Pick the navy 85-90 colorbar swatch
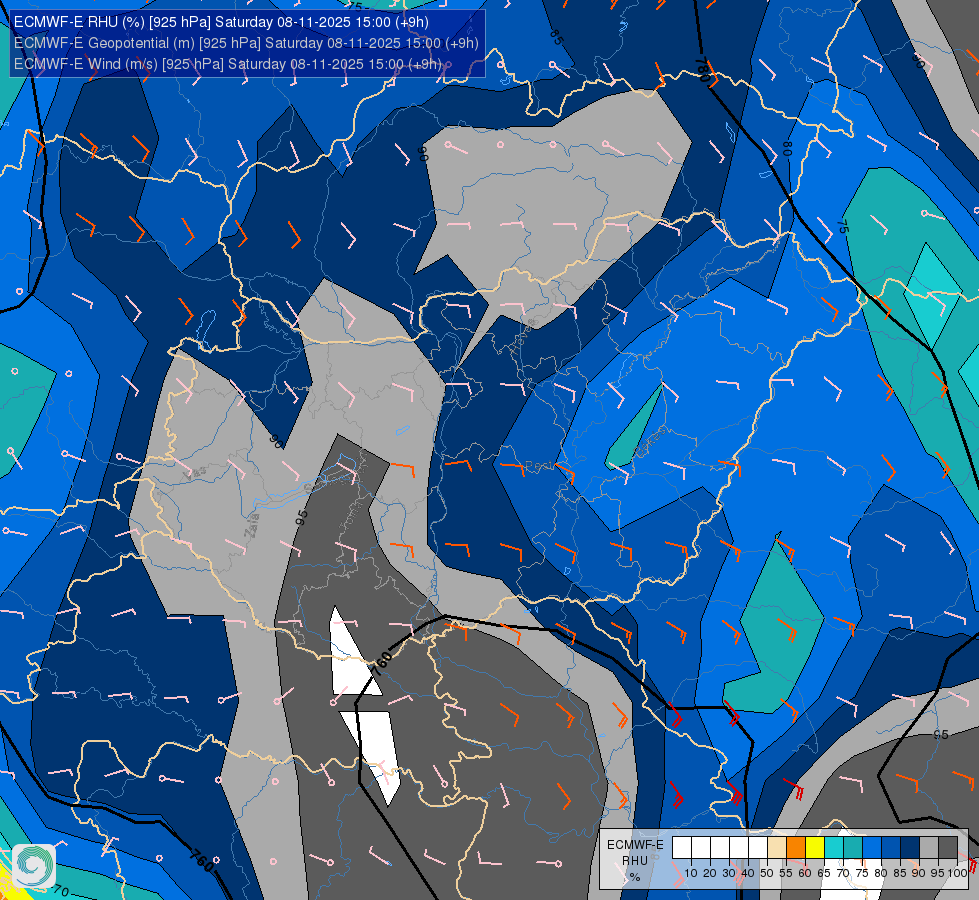This screenshot has width=979, height=900. tap(910, 848)
